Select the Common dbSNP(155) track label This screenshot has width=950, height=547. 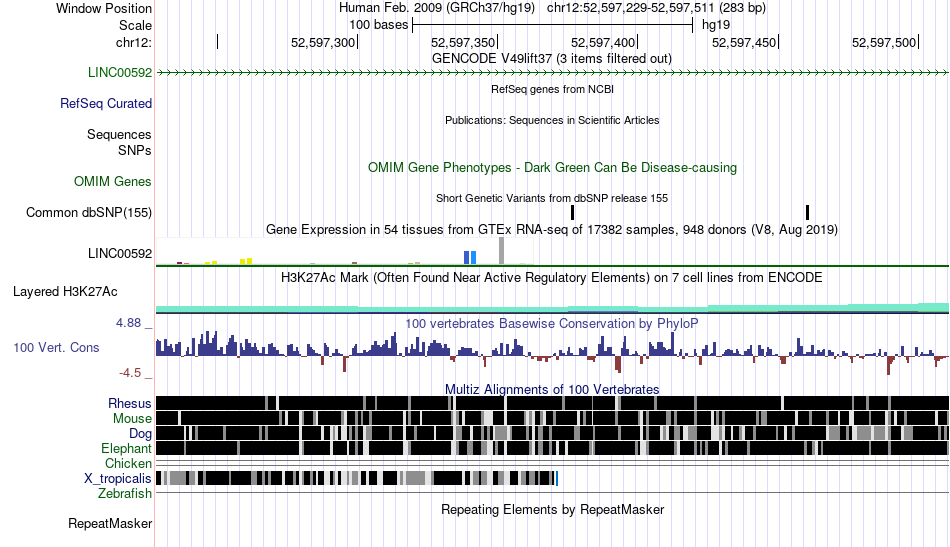[x=89, y=213]
